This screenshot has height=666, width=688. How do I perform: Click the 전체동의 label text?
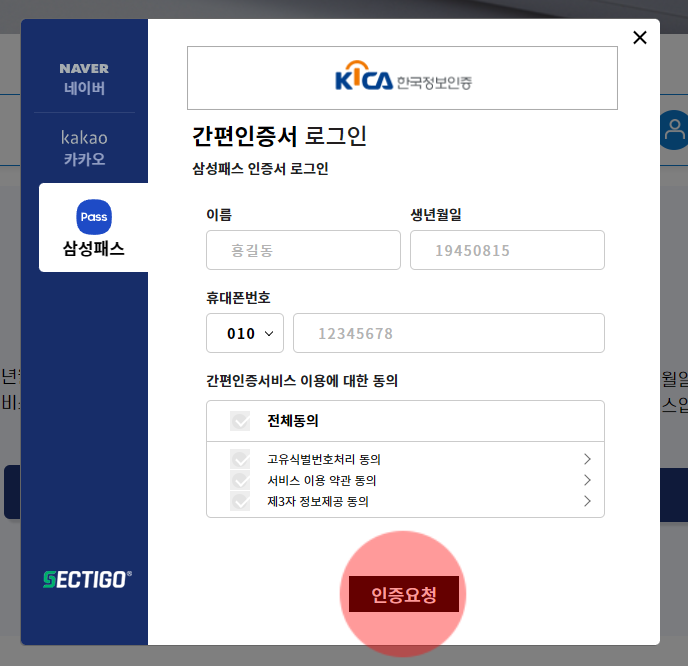tap(293, 421)
